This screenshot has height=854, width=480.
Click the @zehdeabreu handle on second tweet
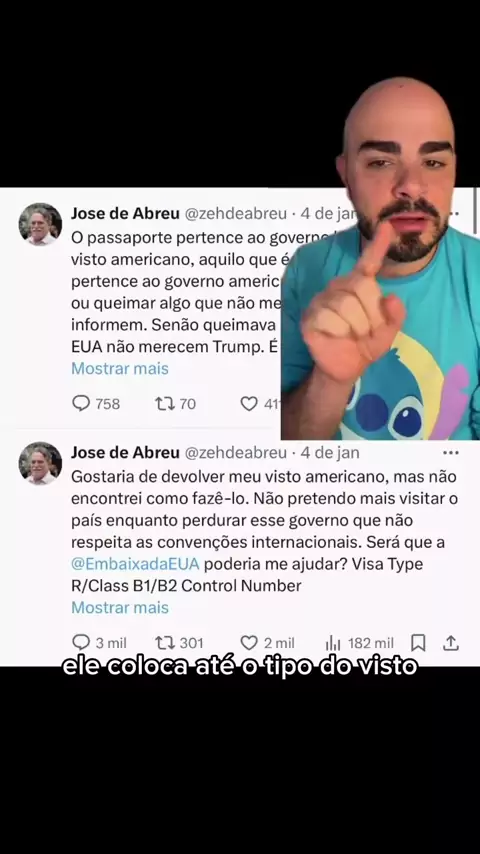click(x=235, y=453)
